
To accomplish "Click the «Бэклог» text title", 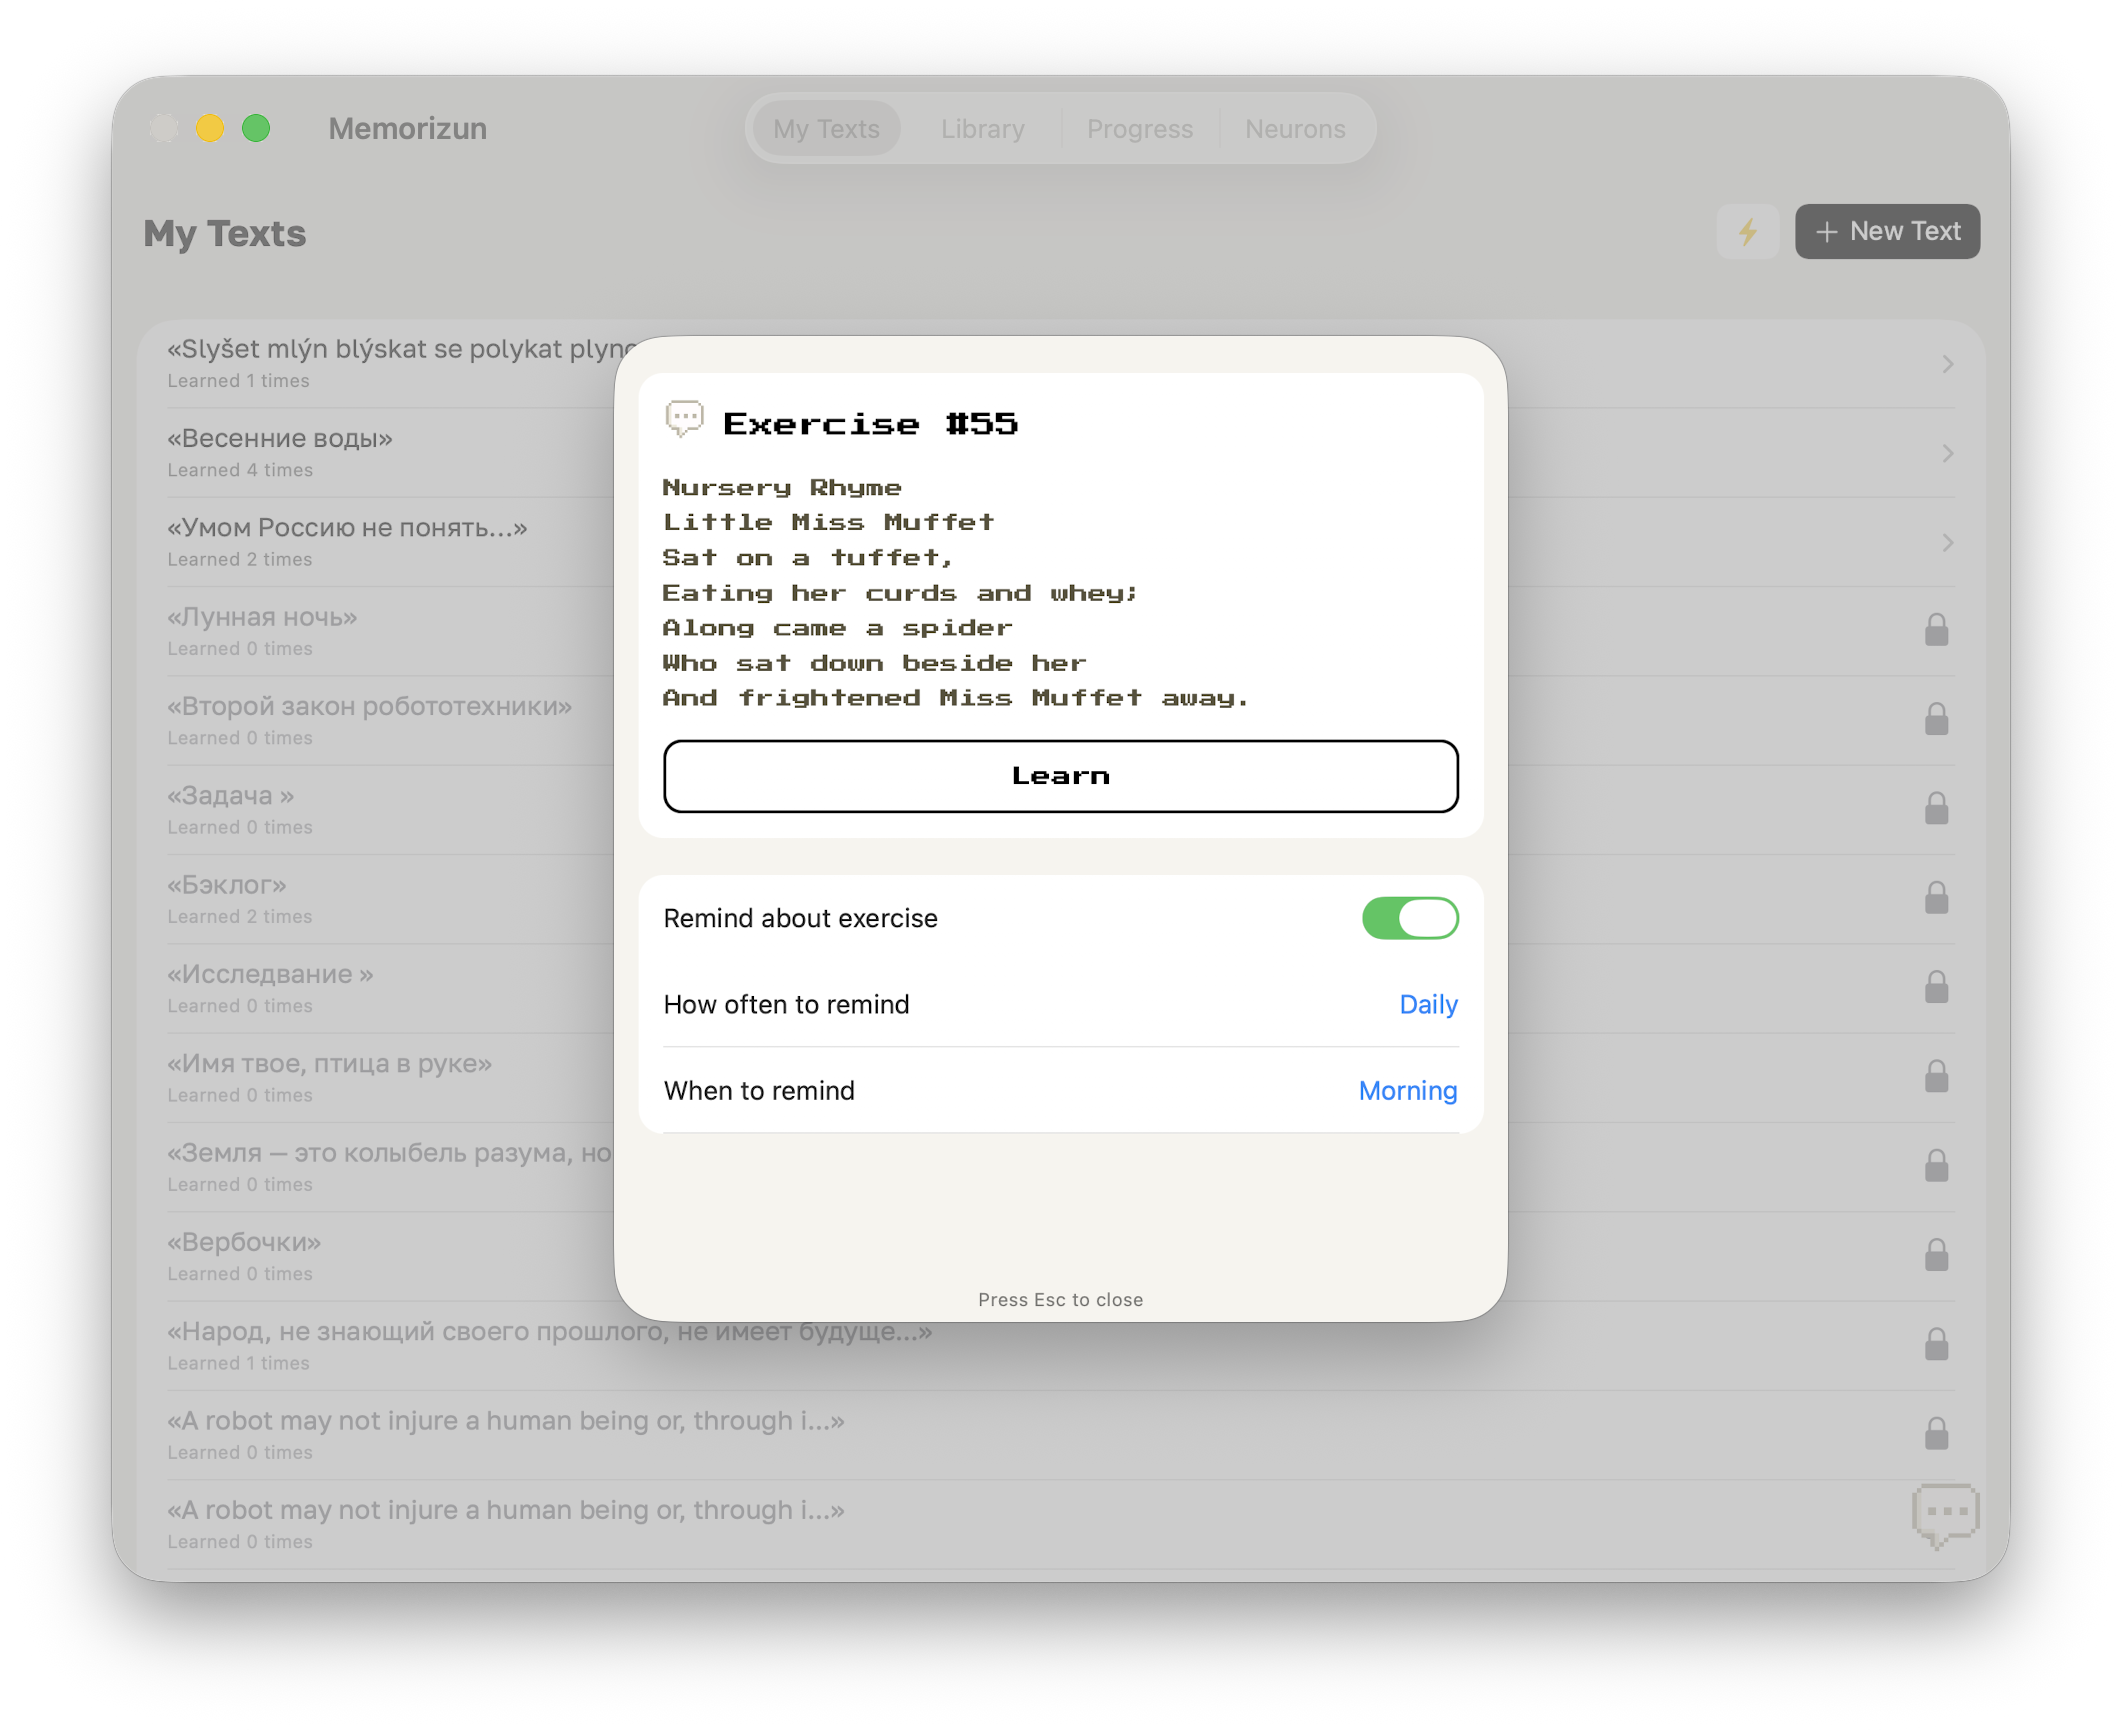I will (227, 884).
